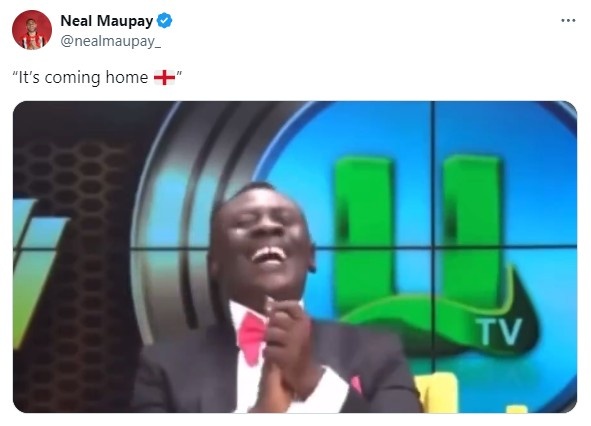
Task: Open the three-dot more options menu
Action: pos(568,20)
